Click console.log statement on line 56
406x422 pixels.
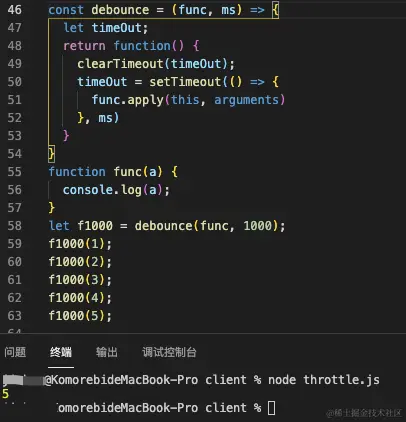point(116,190)
